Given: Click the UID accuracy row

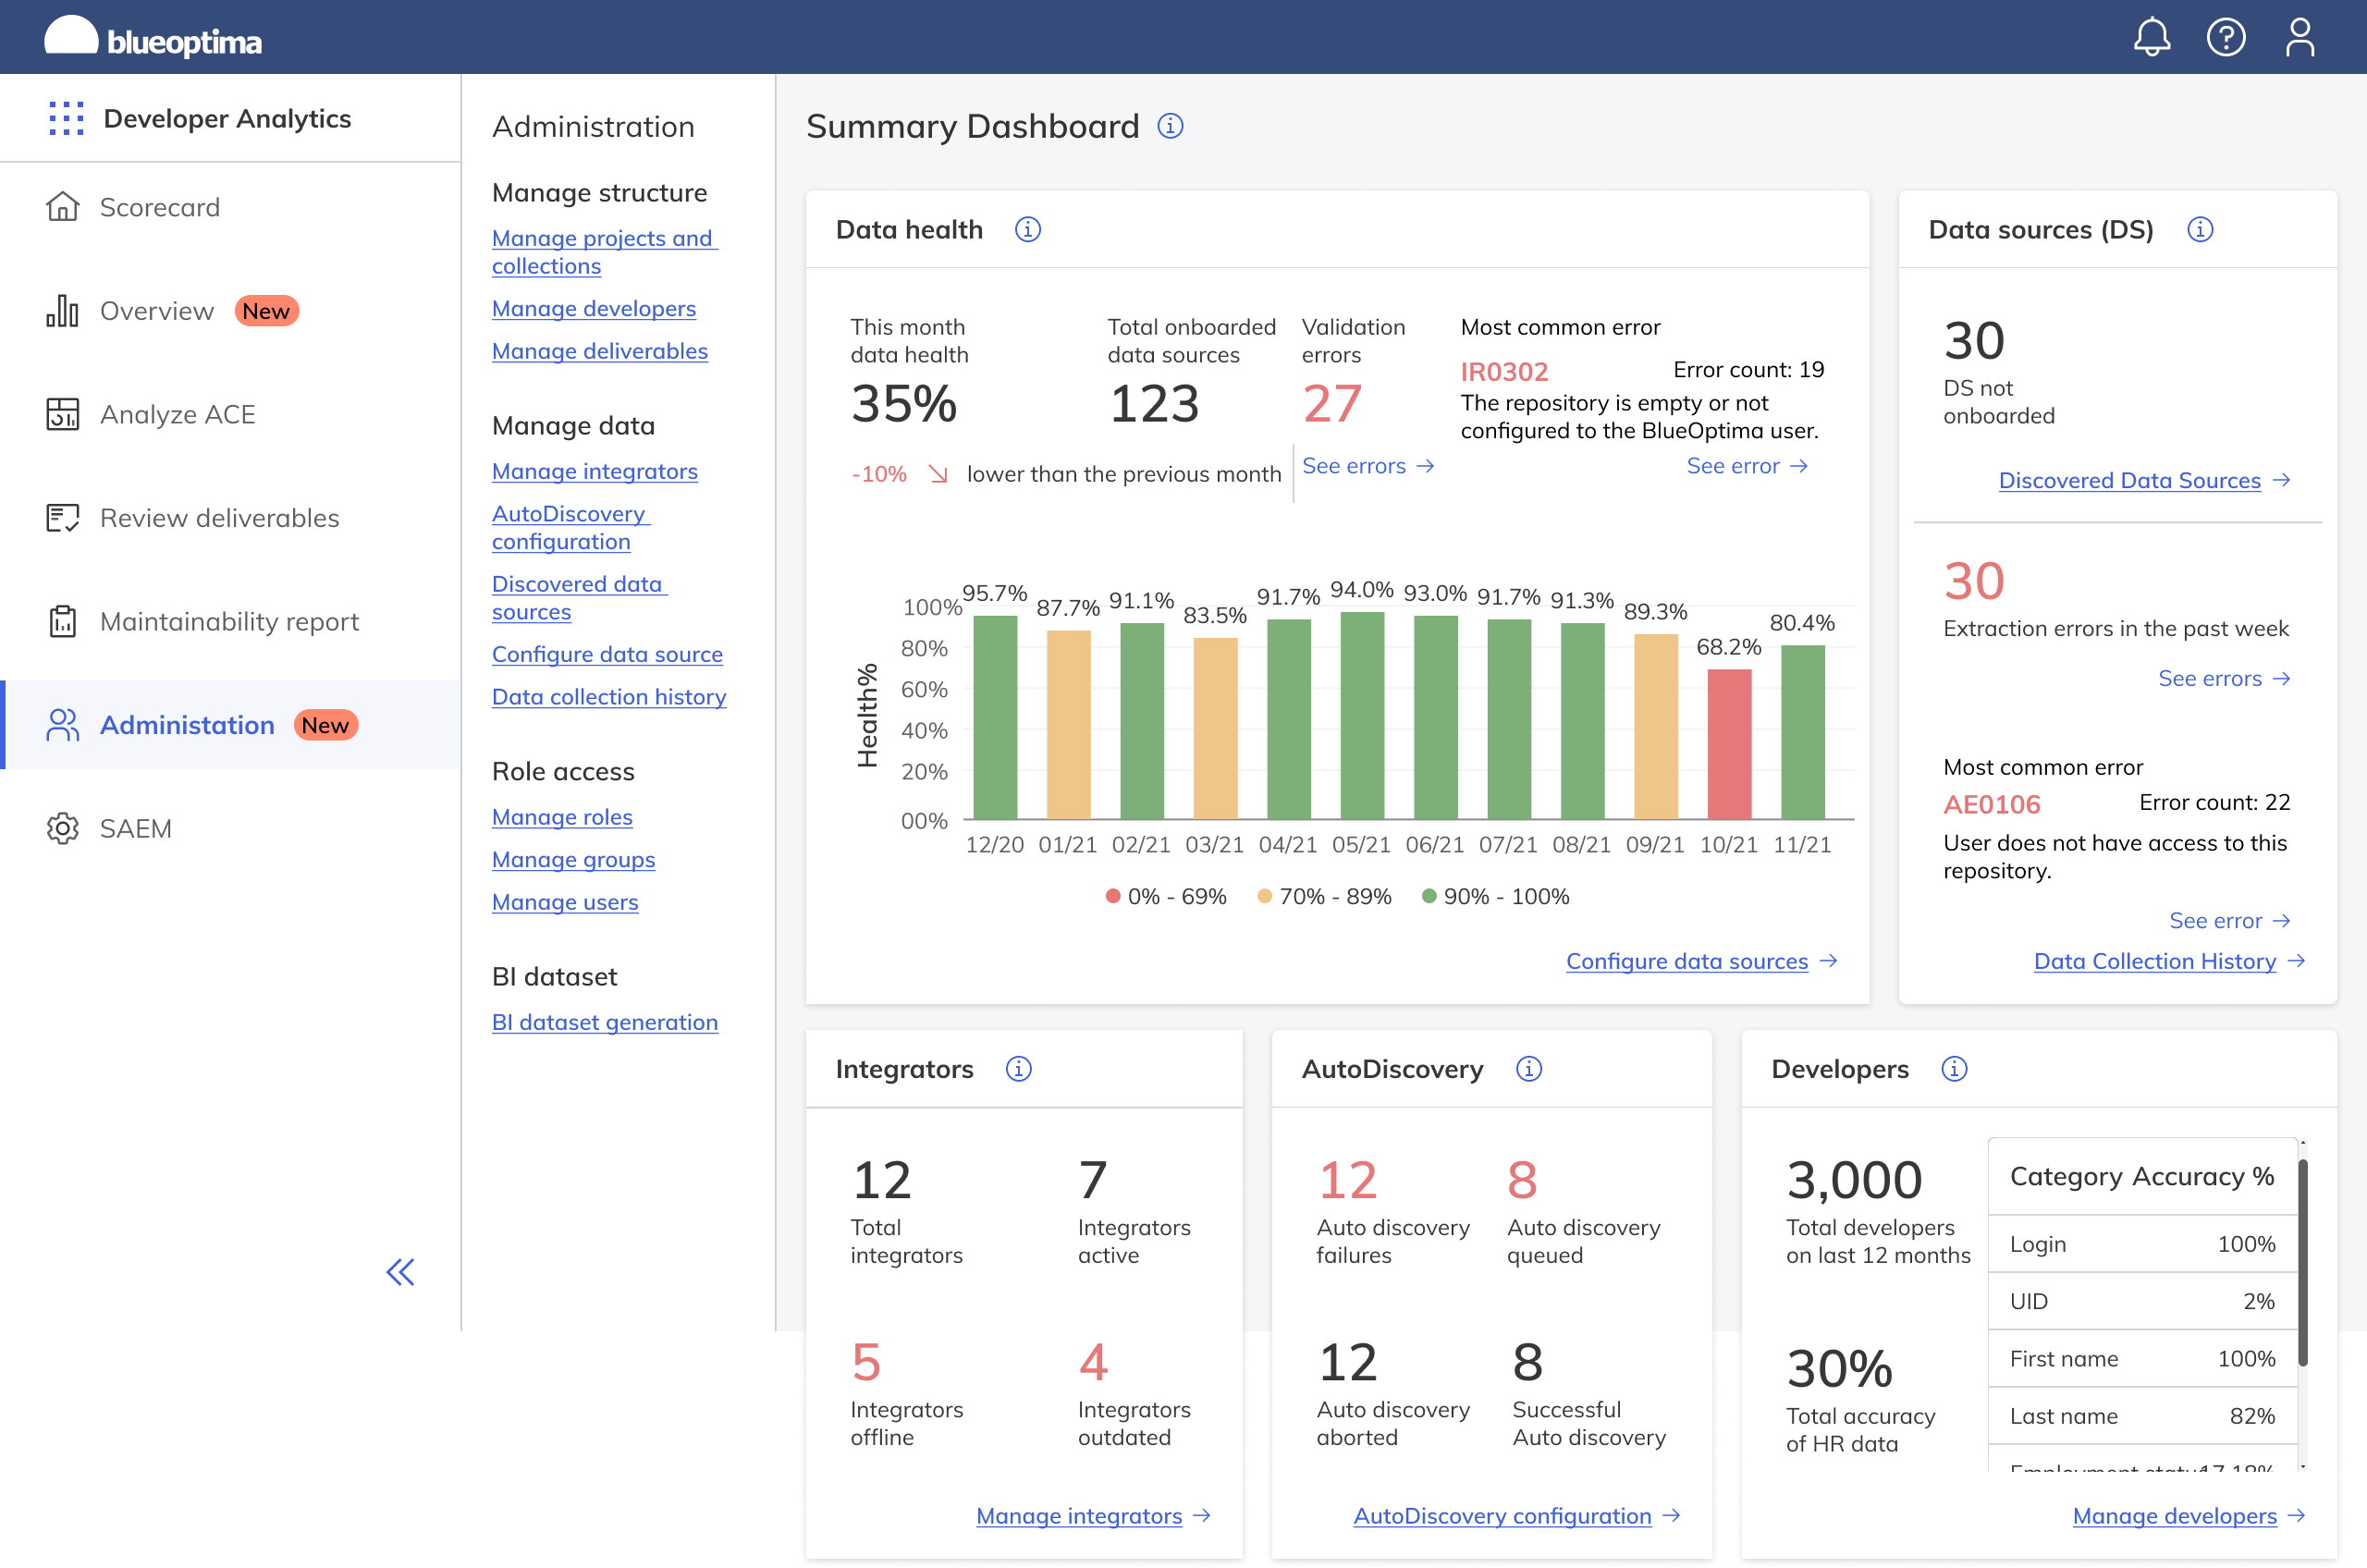Looking at the screenshot, I should pyautogui.click(x=2142, y=1301).
